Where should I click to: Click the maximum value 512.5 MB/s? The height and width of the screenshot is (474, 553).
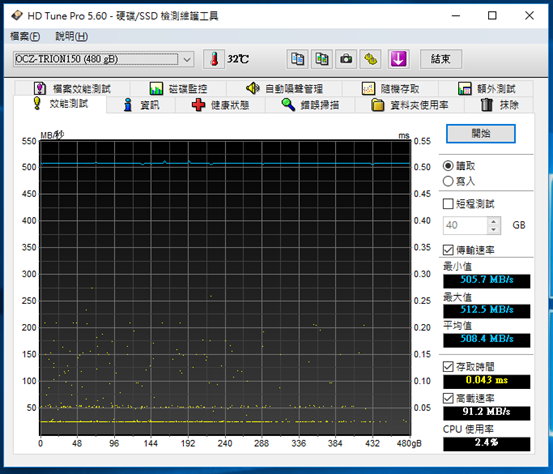click(487, 311)
